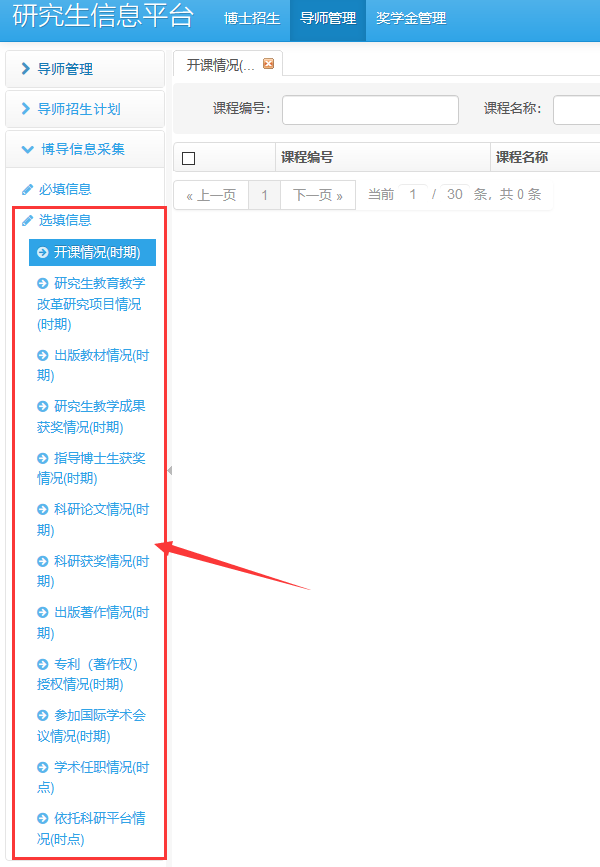
Task: Click the arrow icon next to 出版教材情况
Action: pyautogui.click(x=43, y=355)
